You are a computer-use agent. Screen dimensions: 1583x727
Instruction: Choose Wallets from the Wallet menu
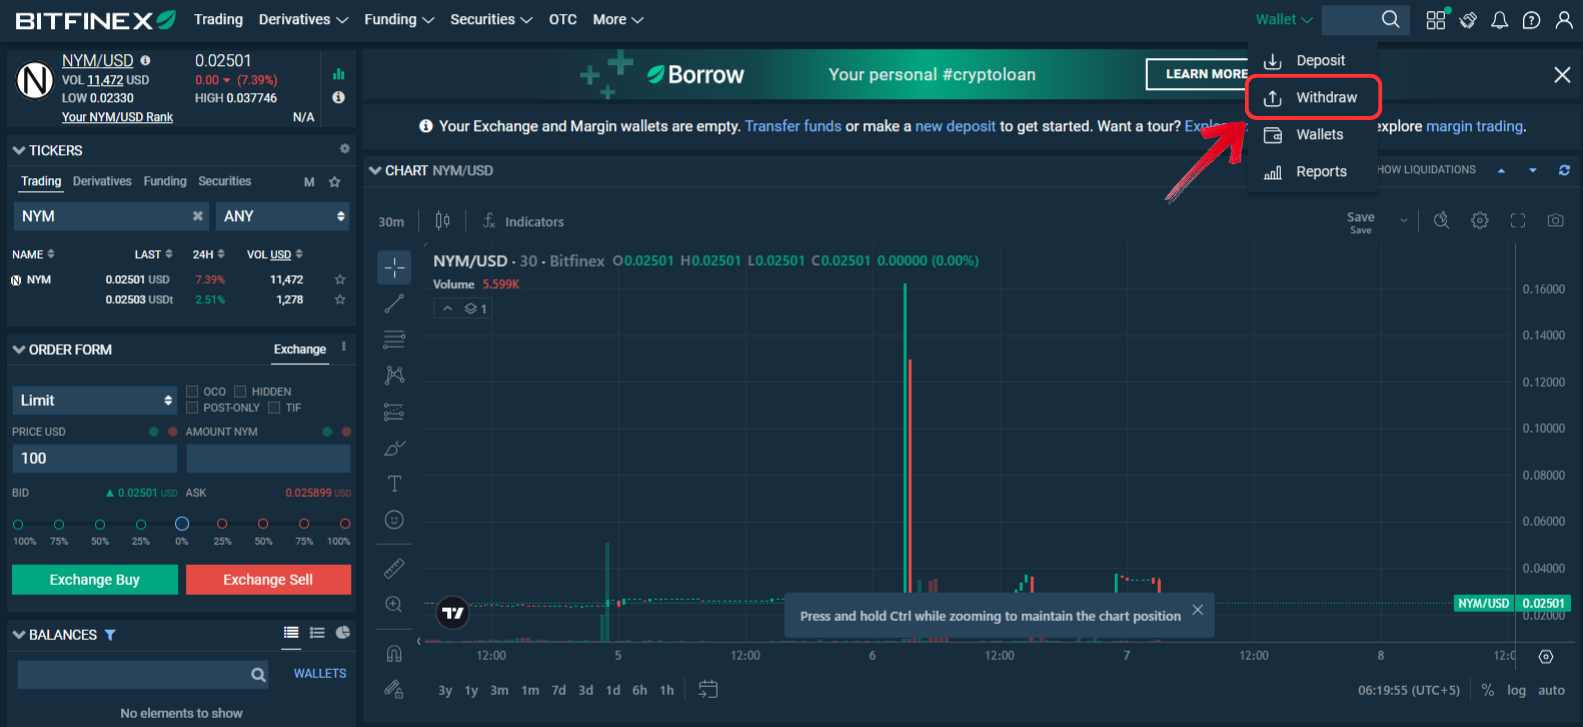pyautogui.click(x=1312, y=134)
